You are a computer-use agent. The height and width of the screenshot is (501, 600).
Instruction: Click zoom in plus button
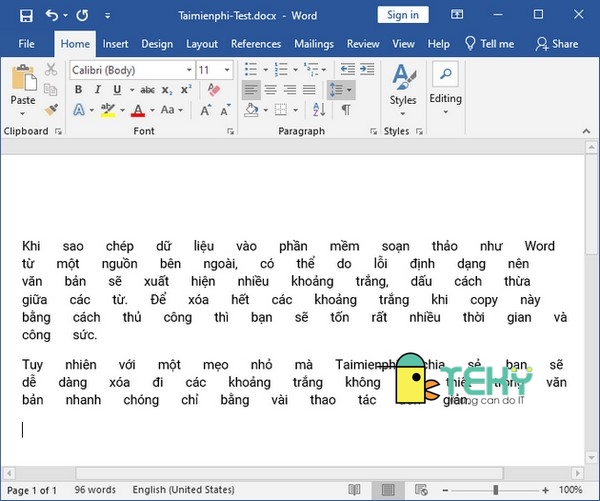coord(545,490)
